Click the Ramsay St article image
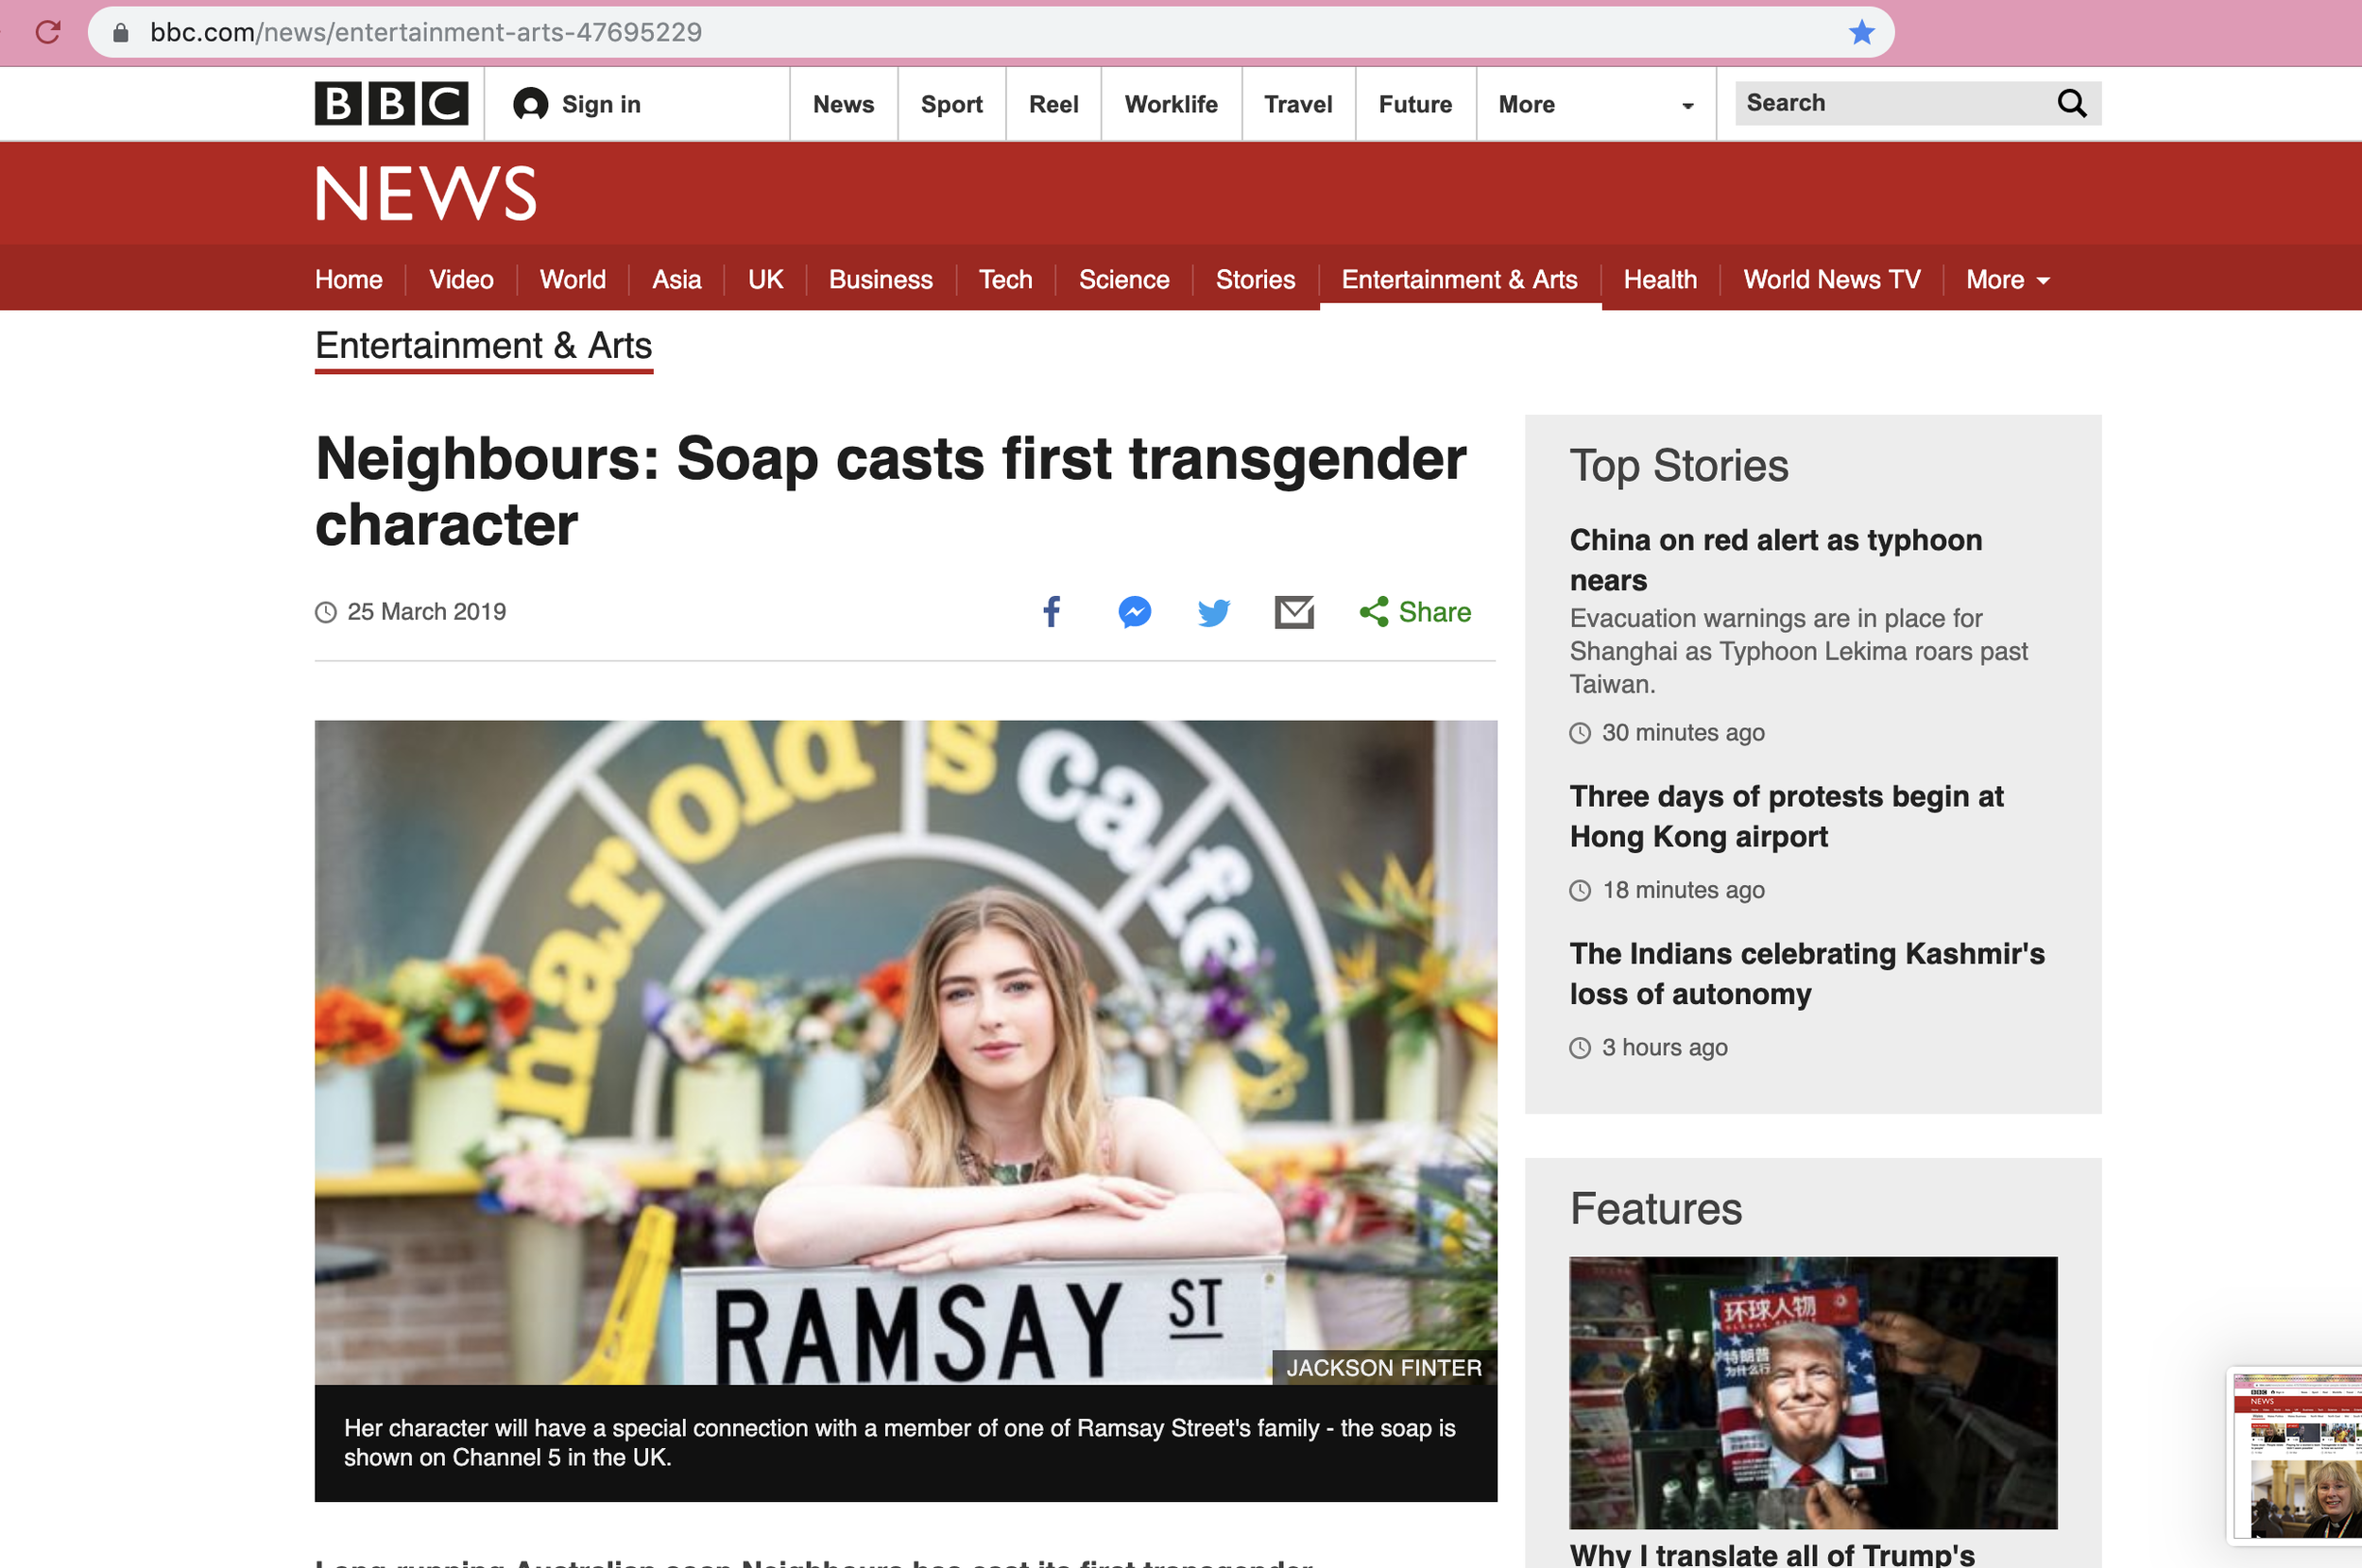This screenshot has height=1568, width=2362. click(x=905, y=1052)
